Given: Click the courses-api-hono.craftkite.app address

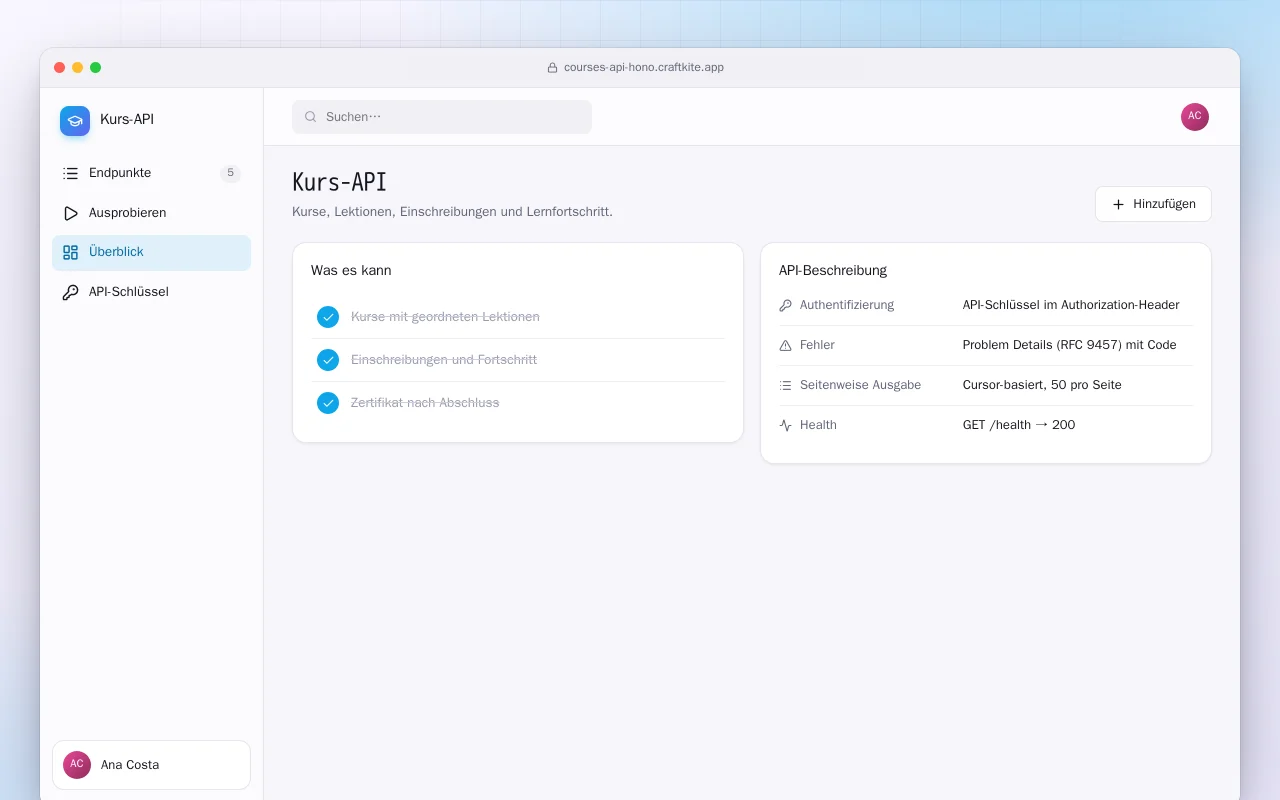Looking at the screenshot, I should 644,68.
